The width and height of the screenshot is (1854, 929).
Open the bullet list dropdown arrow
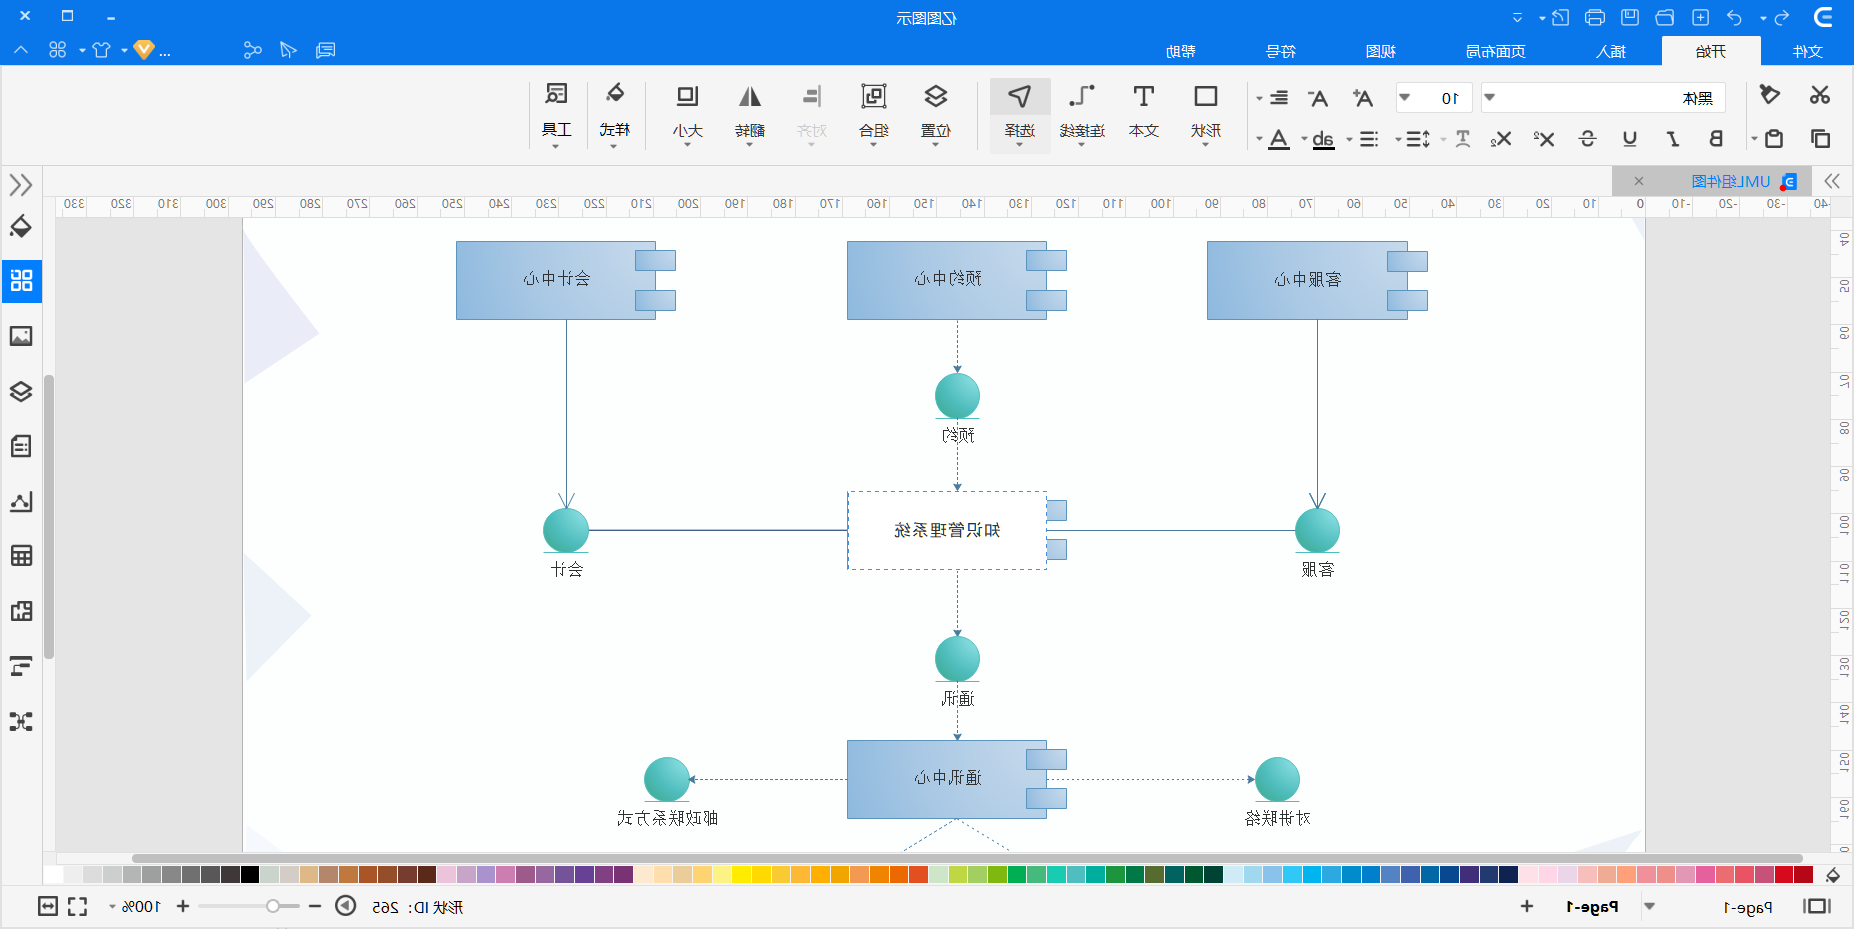1349,139
